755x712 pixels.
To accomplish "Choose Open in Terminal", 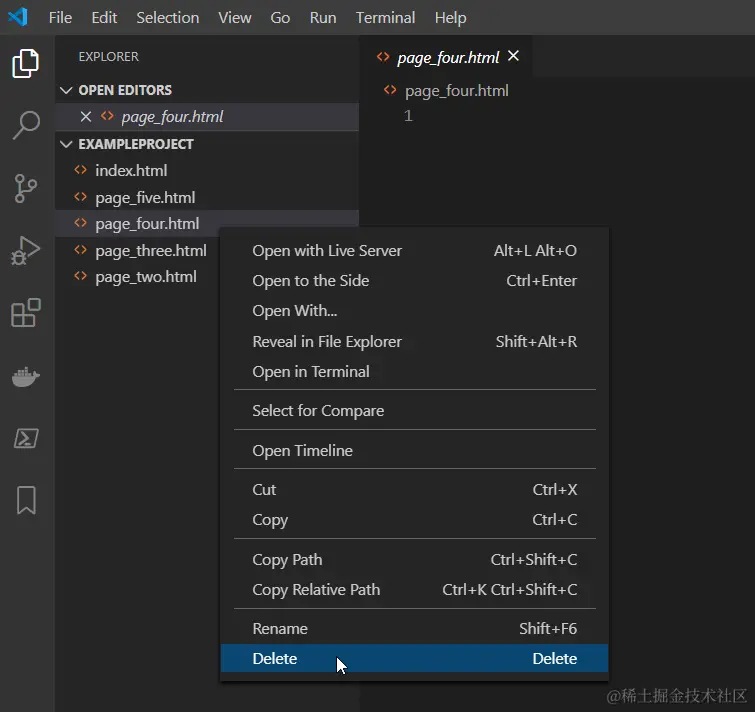I will click(414, 372).
